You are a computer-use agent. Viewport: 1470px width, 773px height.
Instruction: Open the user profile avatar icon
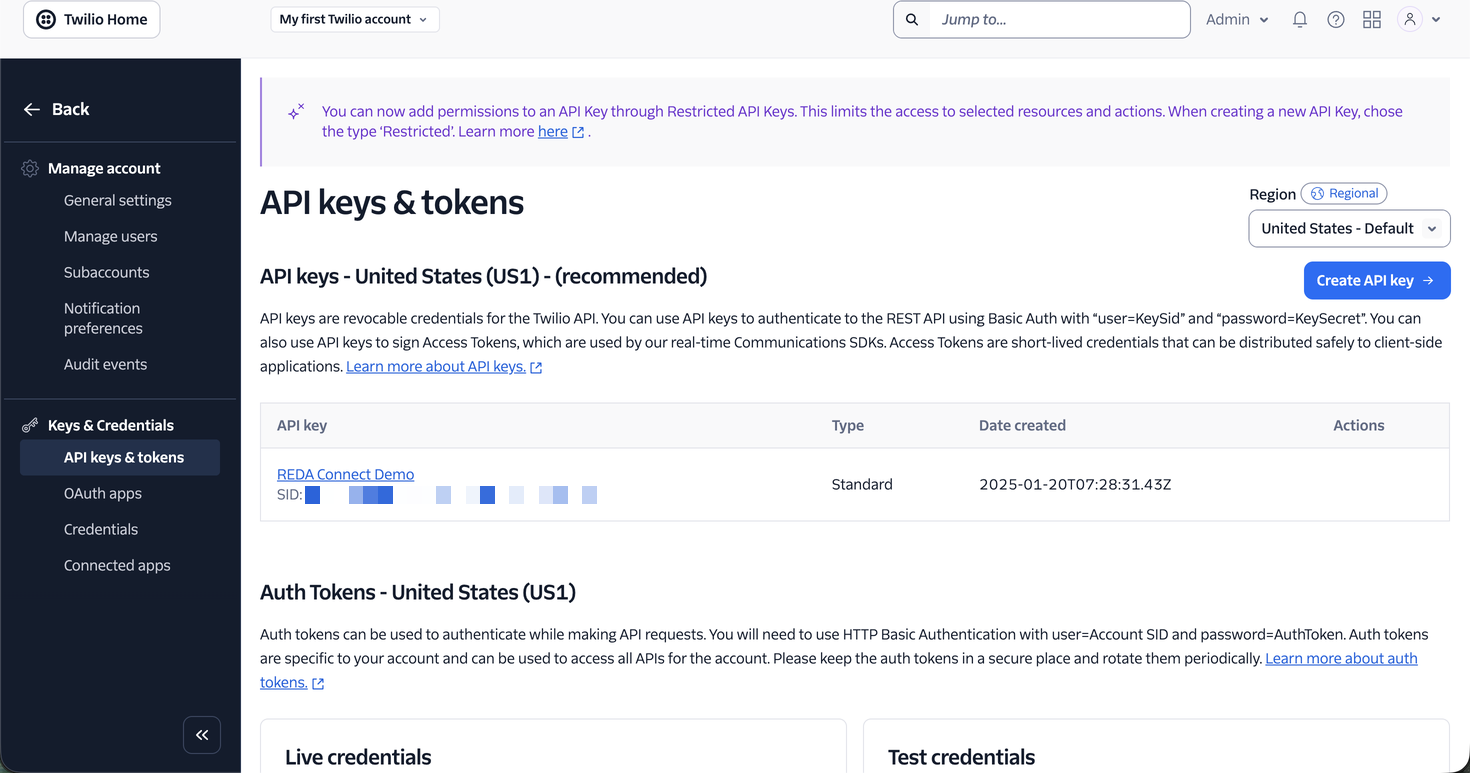pos(1410,19)
